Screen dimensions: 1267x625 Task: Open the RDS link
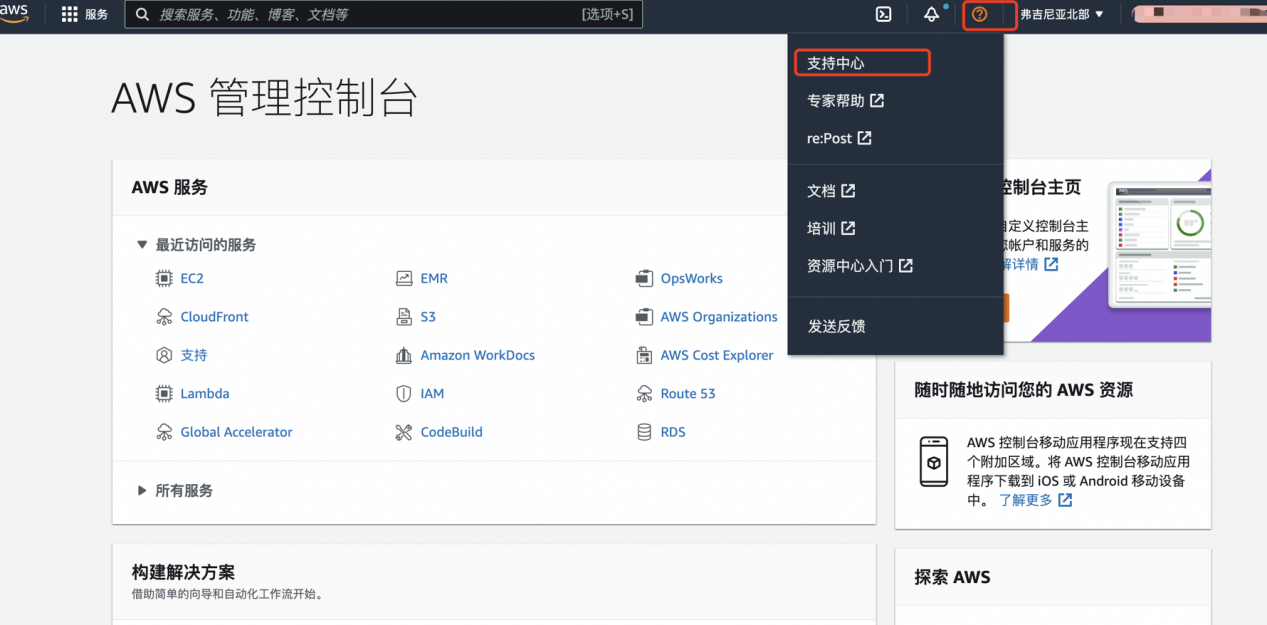(x=673, y=432)
